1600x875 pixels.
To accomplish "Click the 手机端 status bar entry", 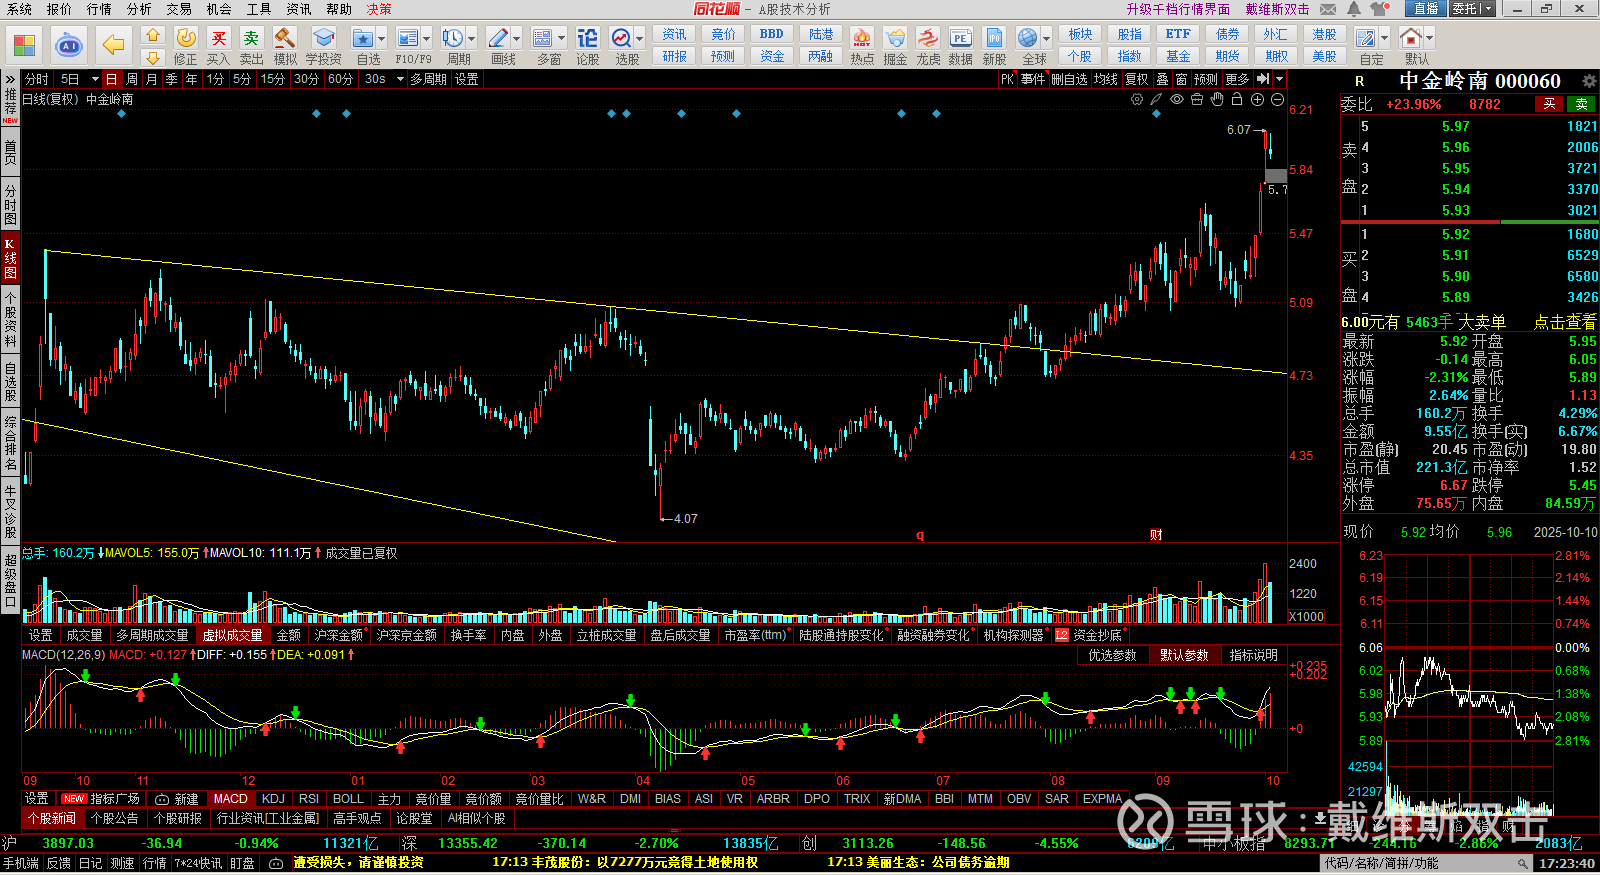I will (20, 863).
